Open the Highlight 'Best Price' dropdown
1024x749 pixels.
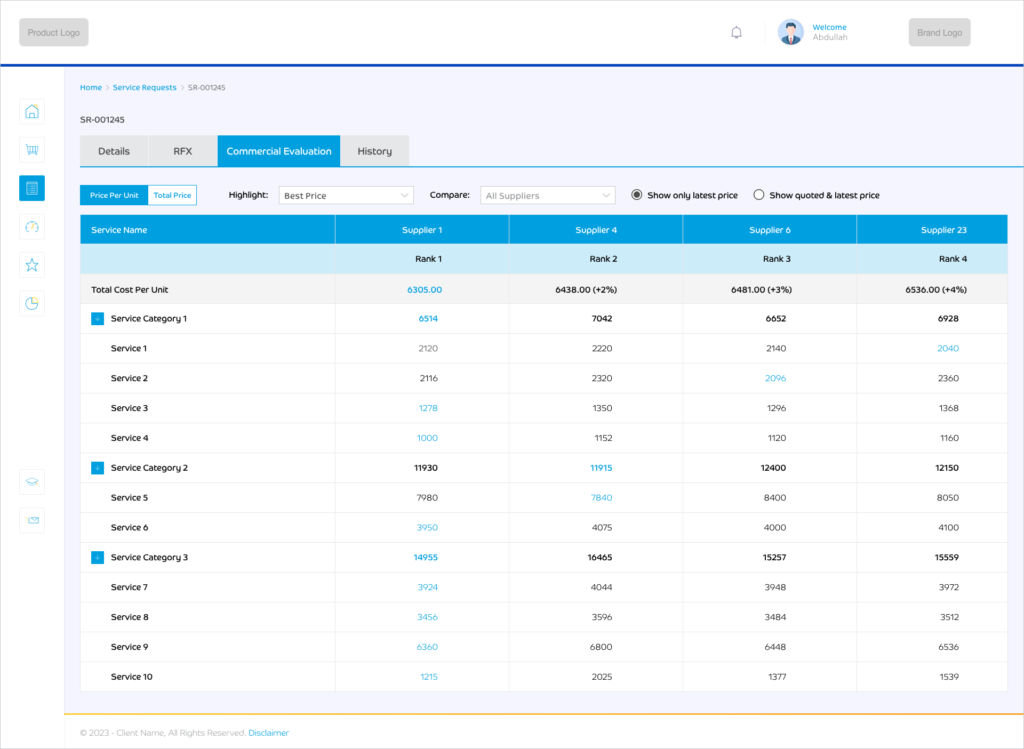click(346, 196)
